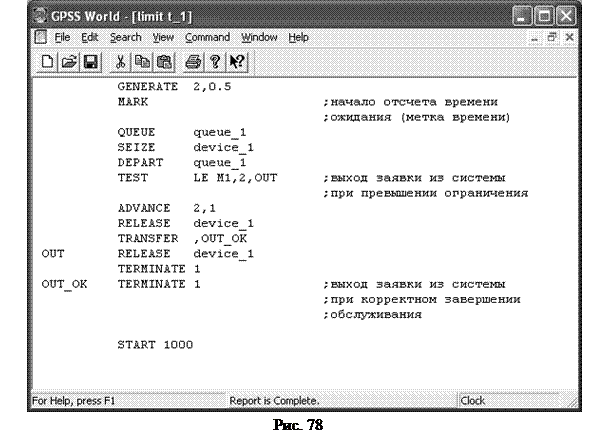Click the 'For Help, press F1' status text
This screenshot has height=446, width=609.
pos(73,401)
